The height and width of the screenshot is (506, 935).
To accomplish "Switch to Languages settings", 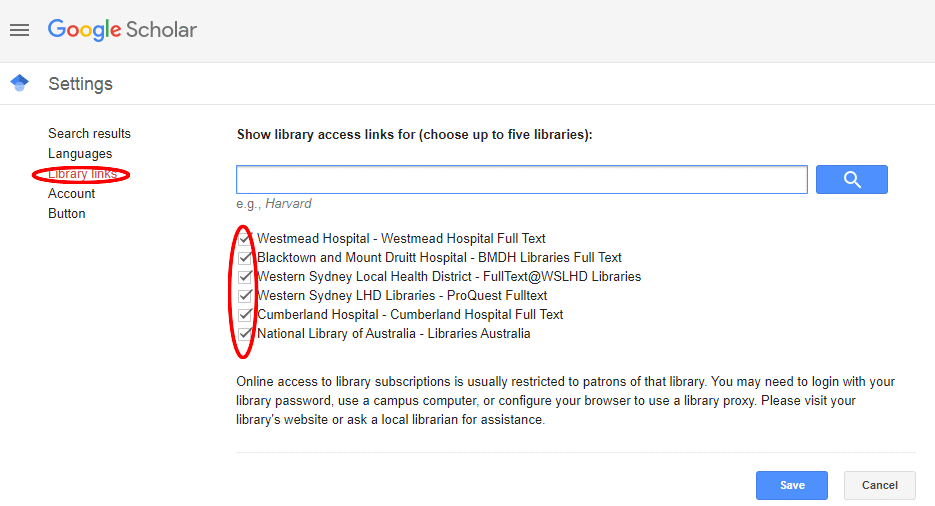I will point(80,154).
